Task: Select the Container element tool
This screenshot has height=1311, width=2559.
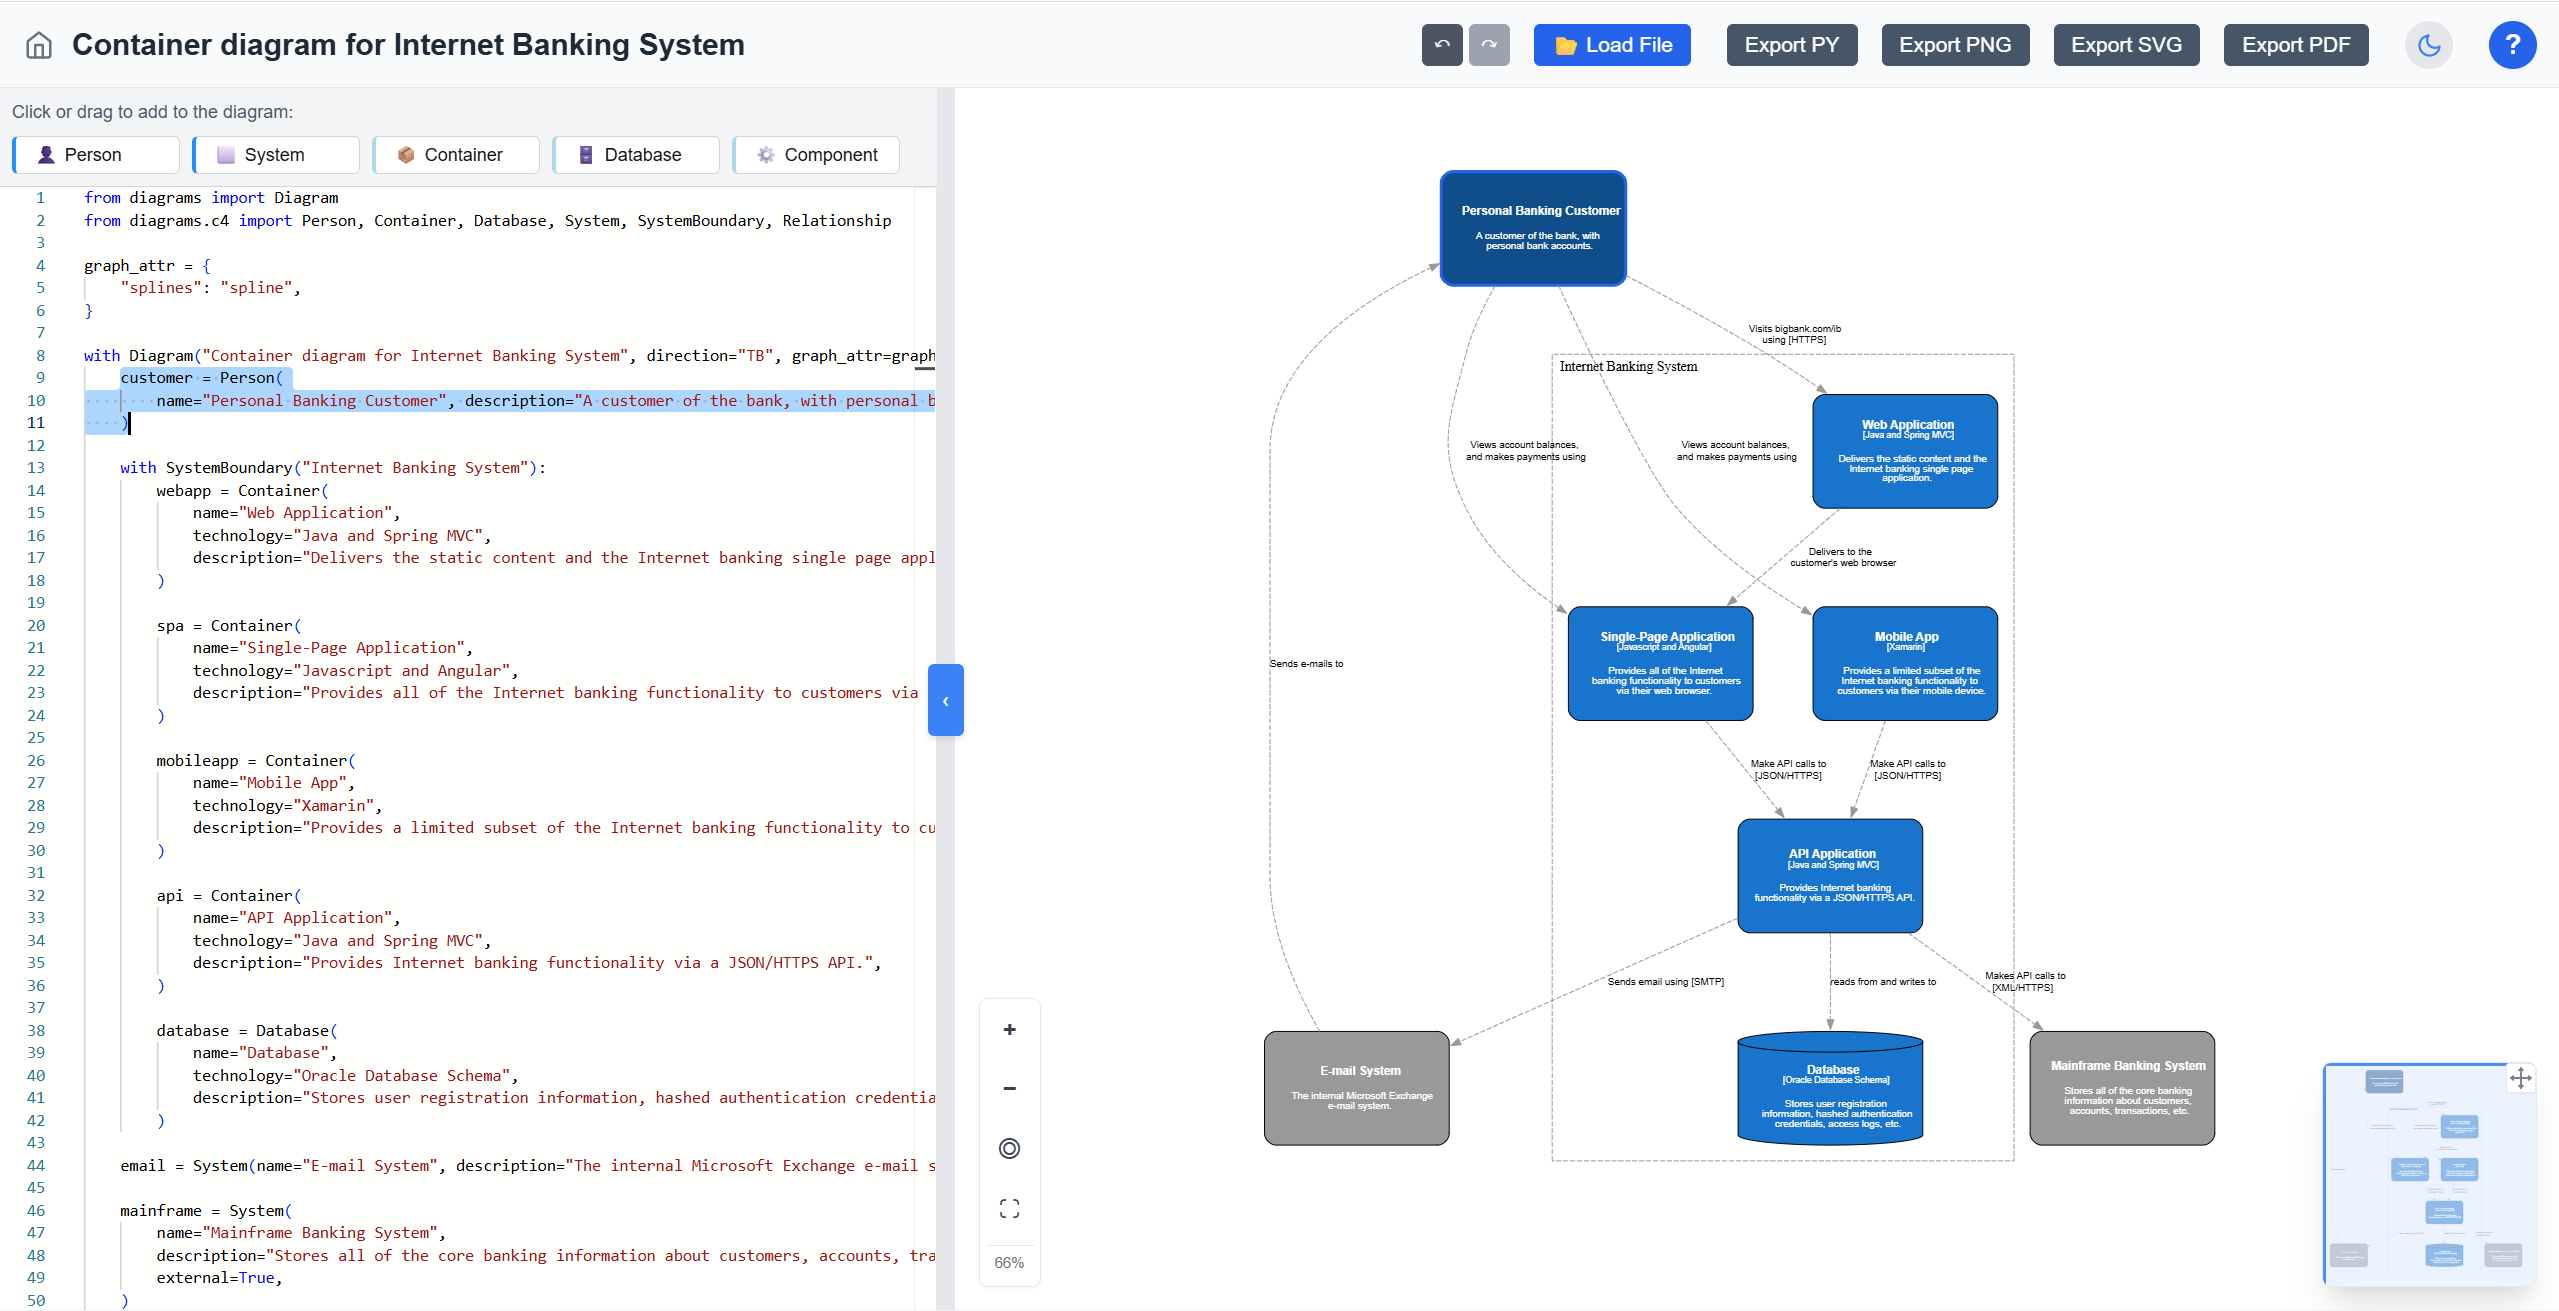Action: pos(456,154)
